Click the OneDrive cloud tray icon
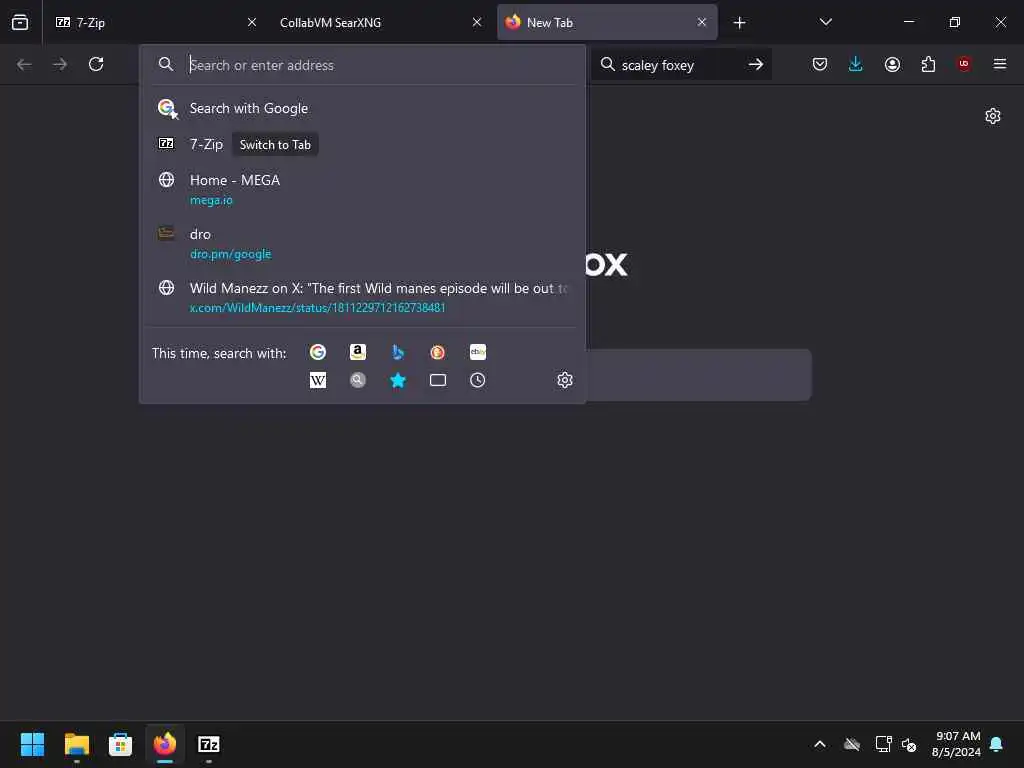This screenshot has width=1024, height=768. tap(852, 744)
